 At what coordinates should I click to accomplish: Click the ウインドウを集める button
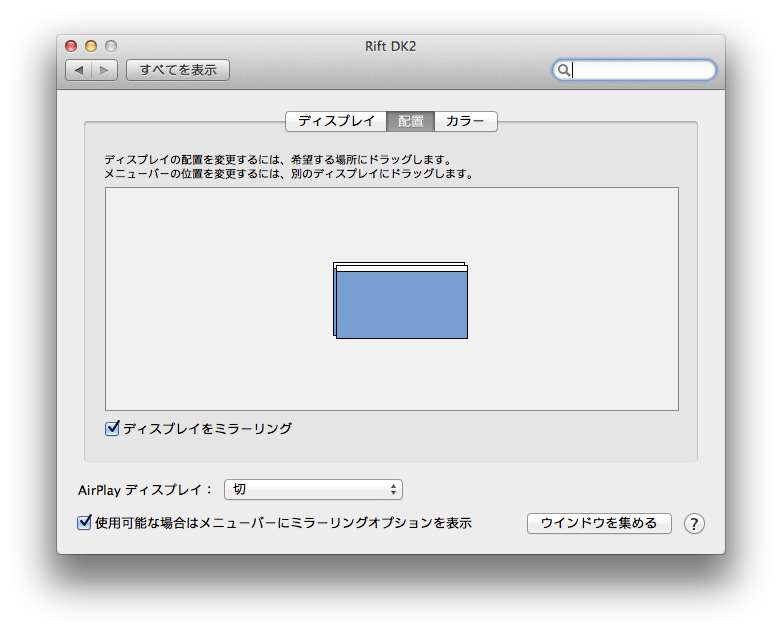(599, 523)
